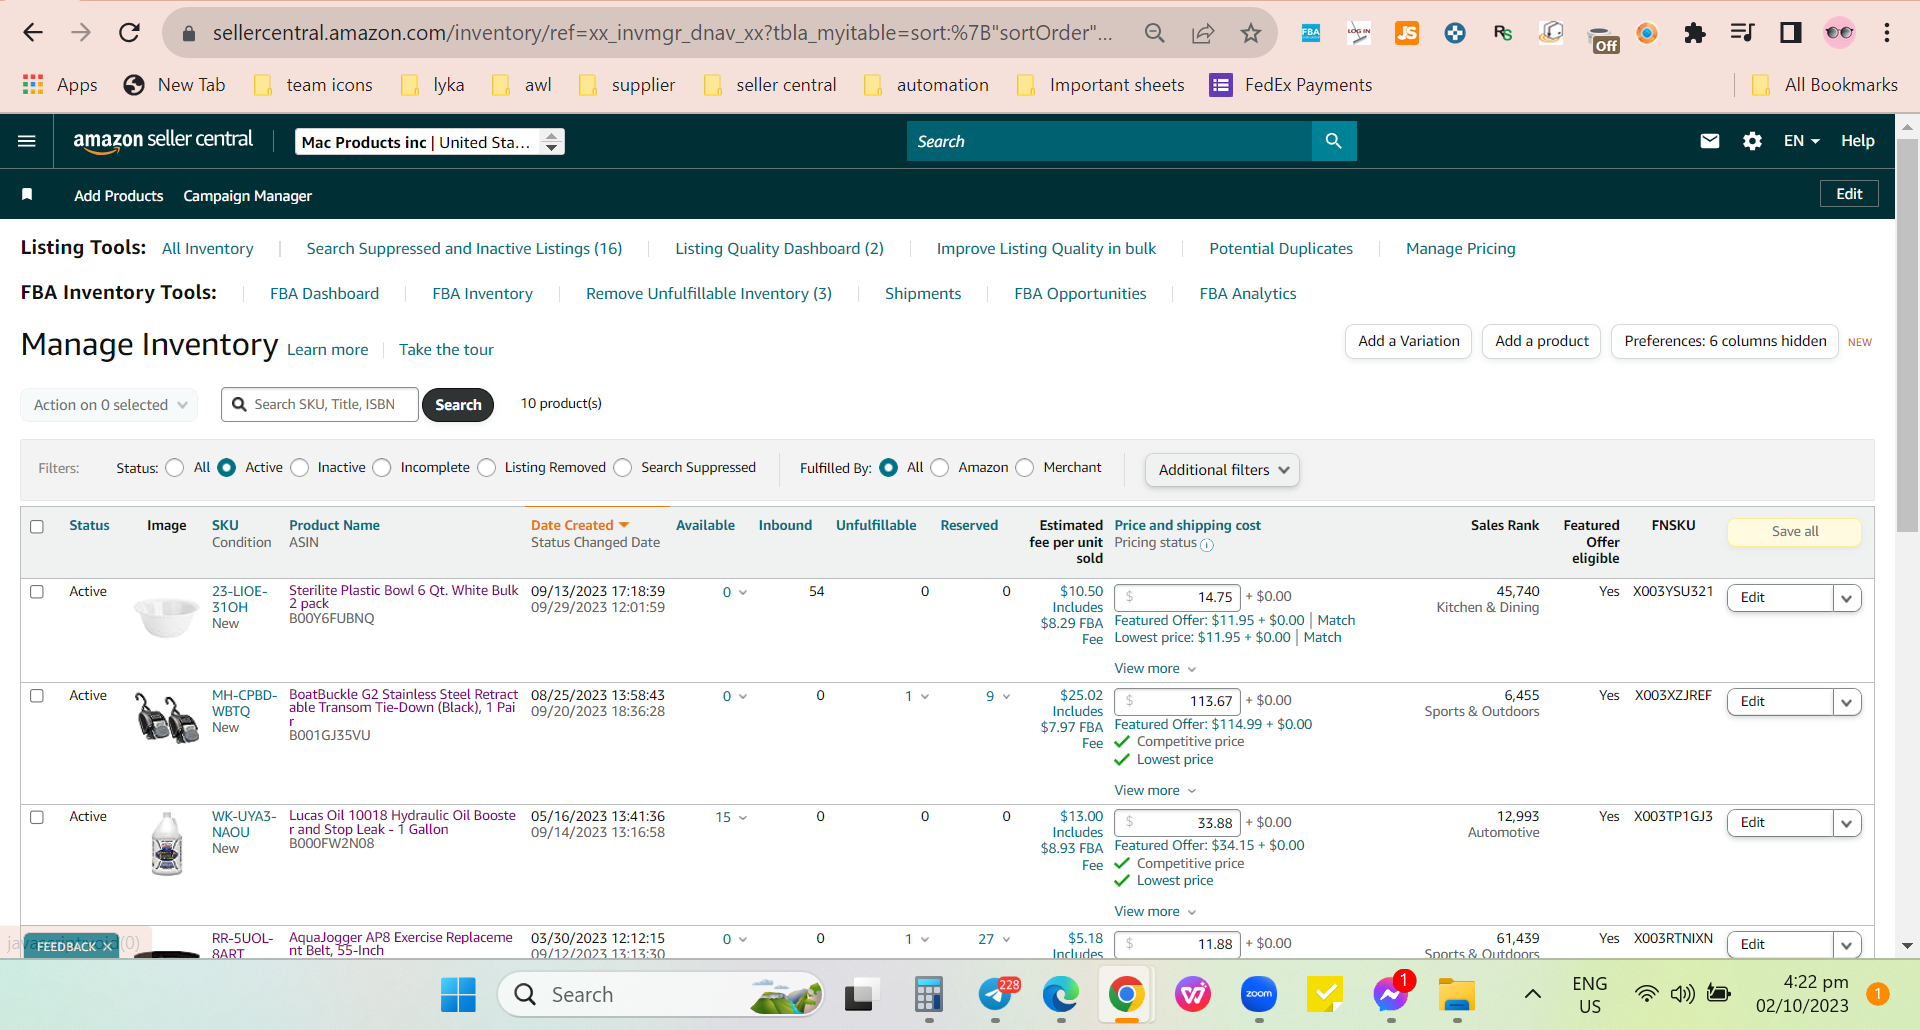1920x1030 pixels.
Task: Tick the select-all checkbox in table header
Action: [x=37, y=526]
